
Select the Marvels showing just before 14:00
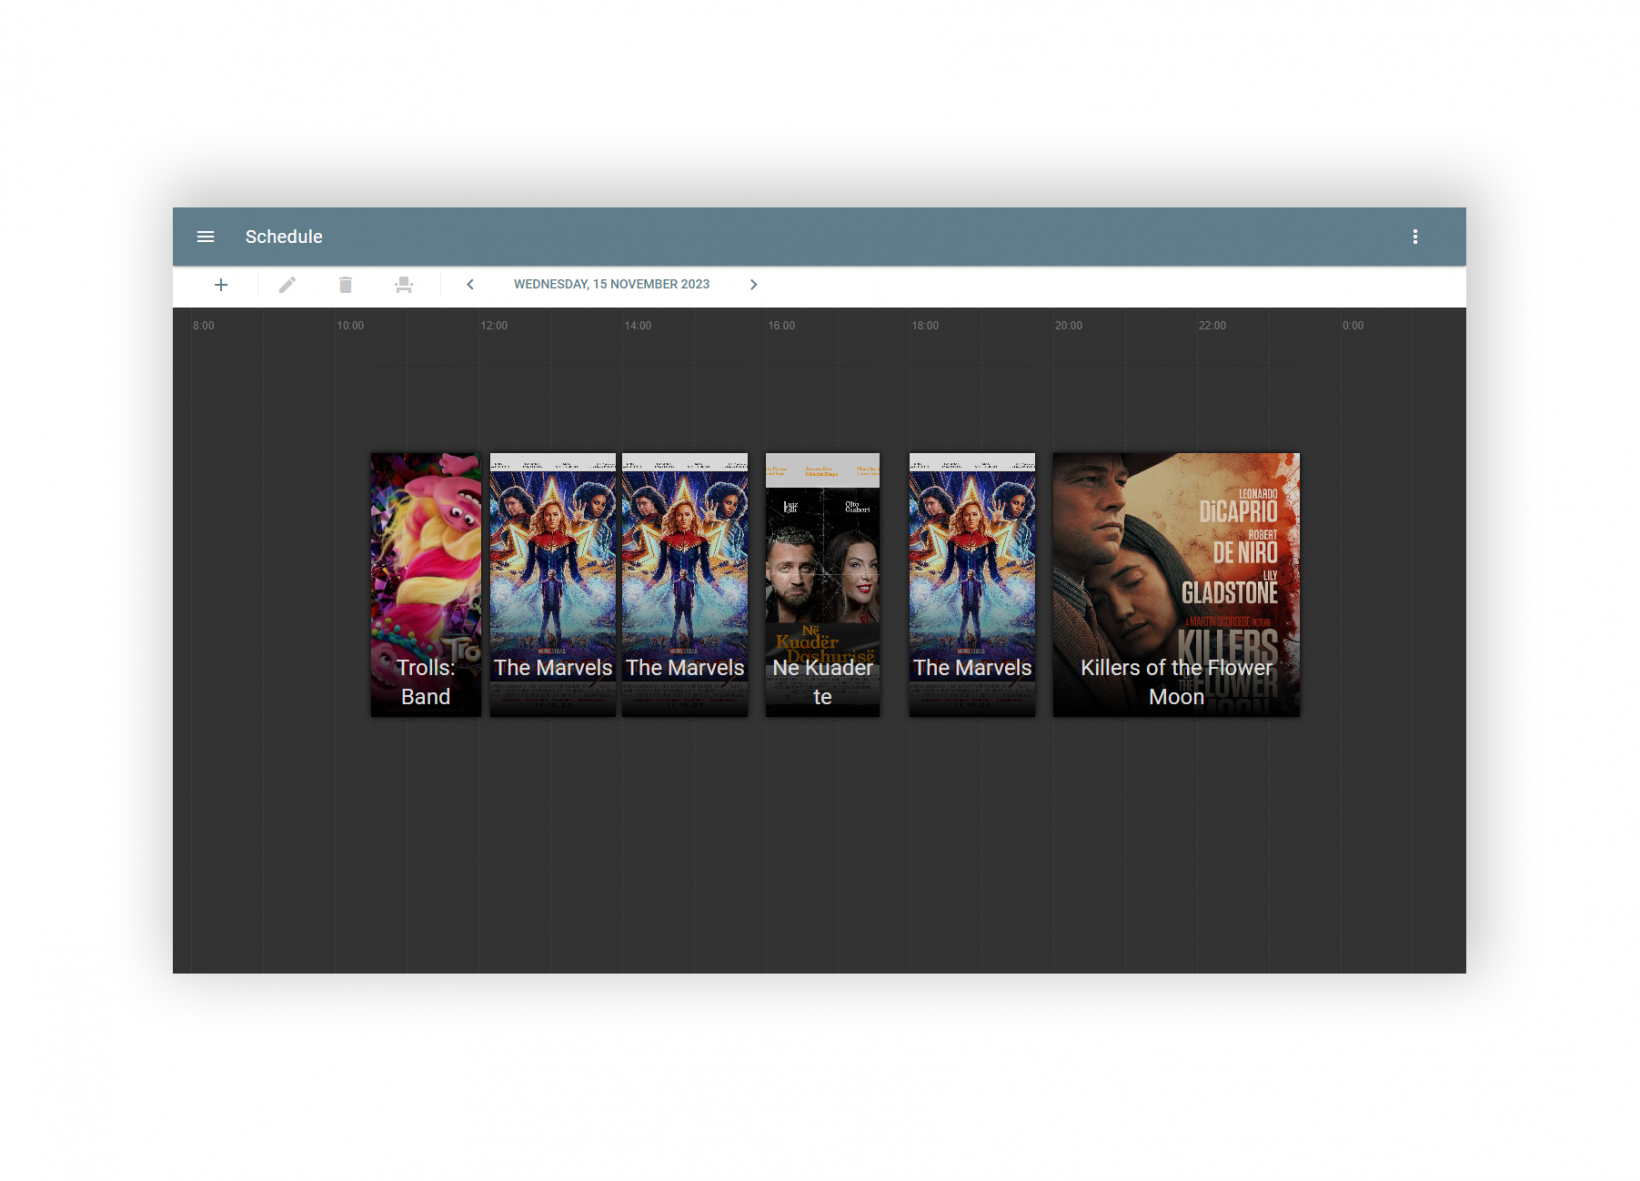pyautogui.click(x=553, y=585)
